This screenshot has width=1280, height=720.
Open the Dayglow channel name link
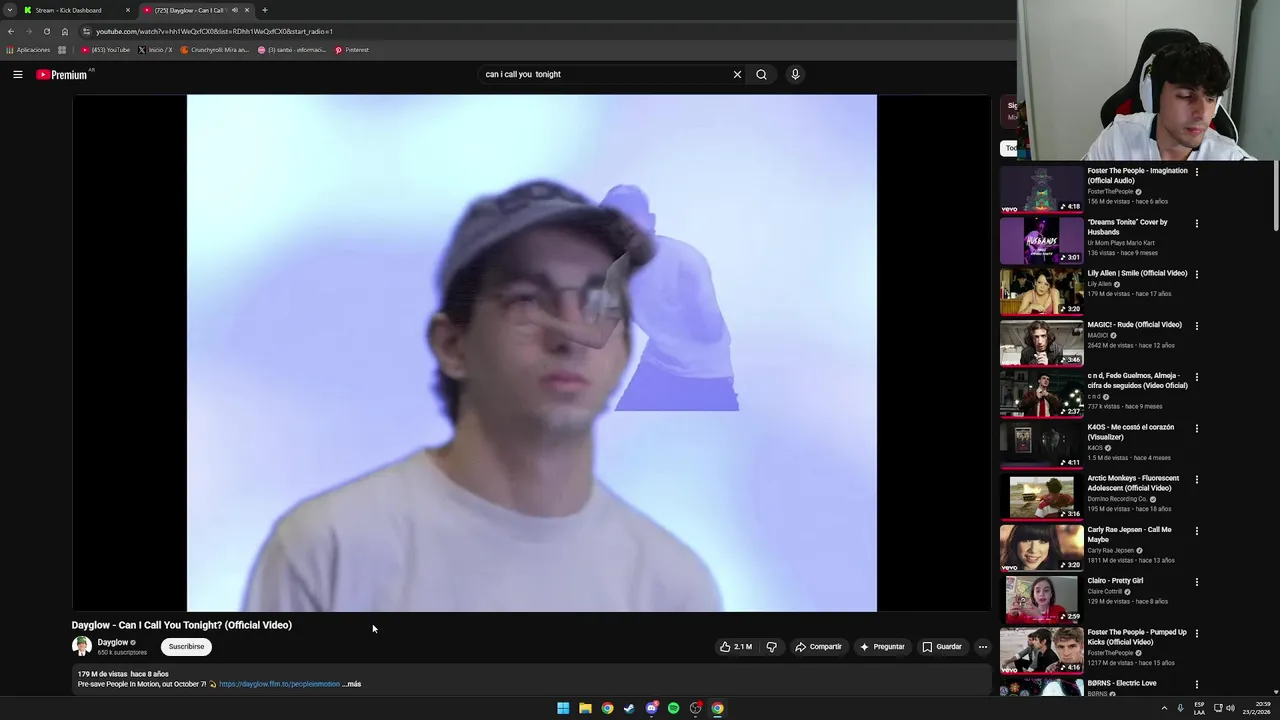[113, 642]
